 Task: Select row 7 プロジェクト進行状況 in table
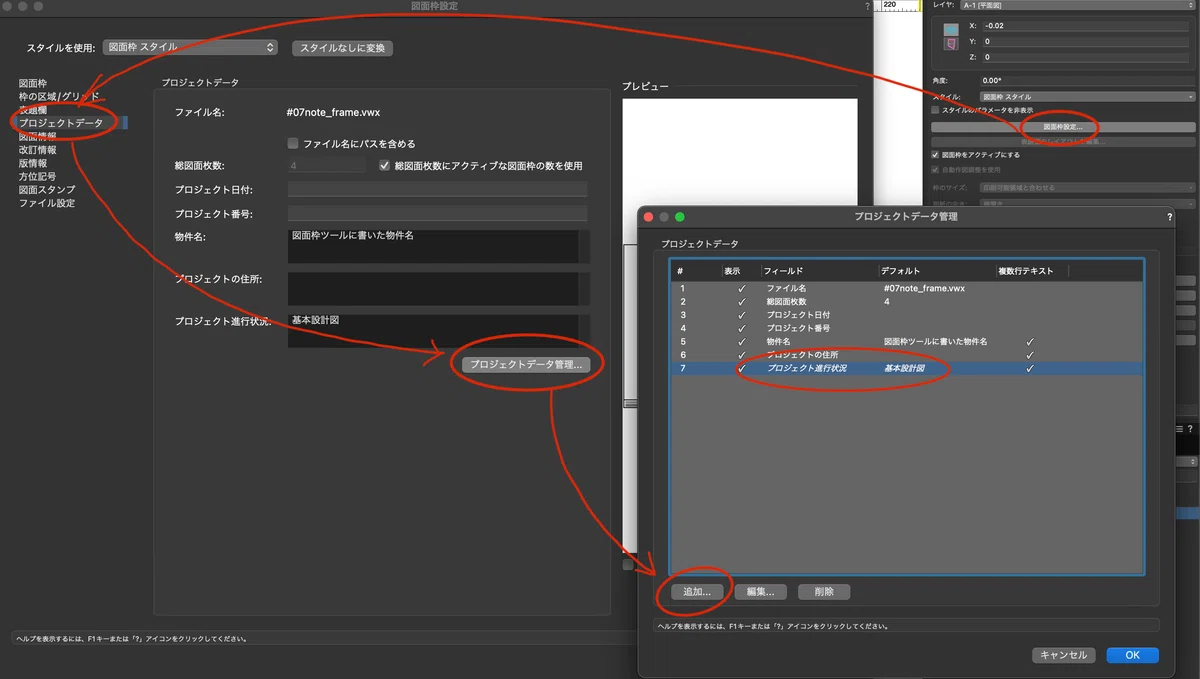[907, 368]
